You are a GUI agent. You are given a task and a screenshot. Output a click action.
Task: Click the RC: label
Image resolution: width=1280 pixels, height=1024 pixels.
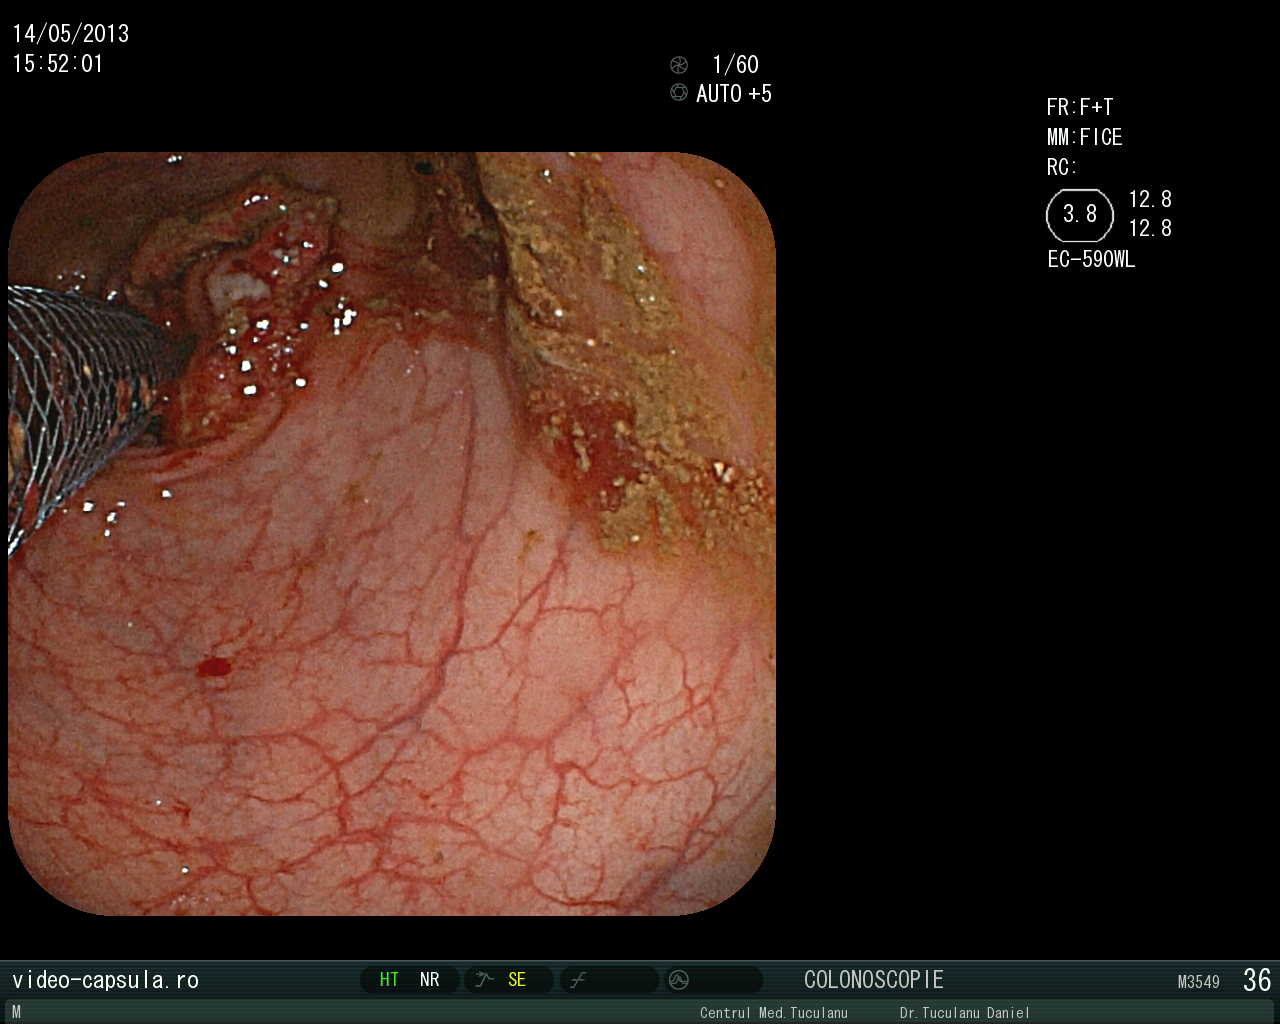(x=1062, y=167)
